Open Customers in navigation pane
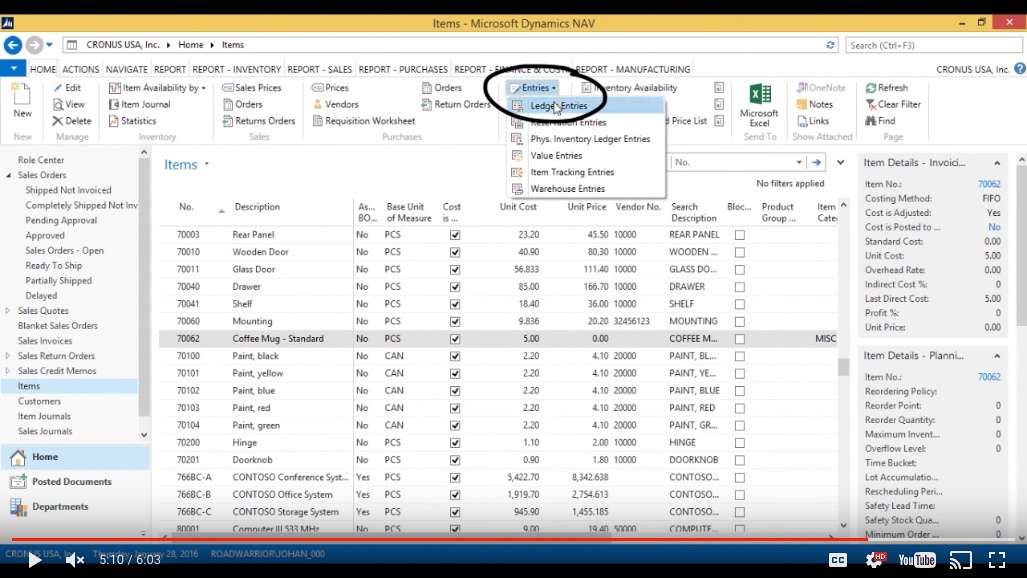The image size is (1027, 578). coord(39,401)
